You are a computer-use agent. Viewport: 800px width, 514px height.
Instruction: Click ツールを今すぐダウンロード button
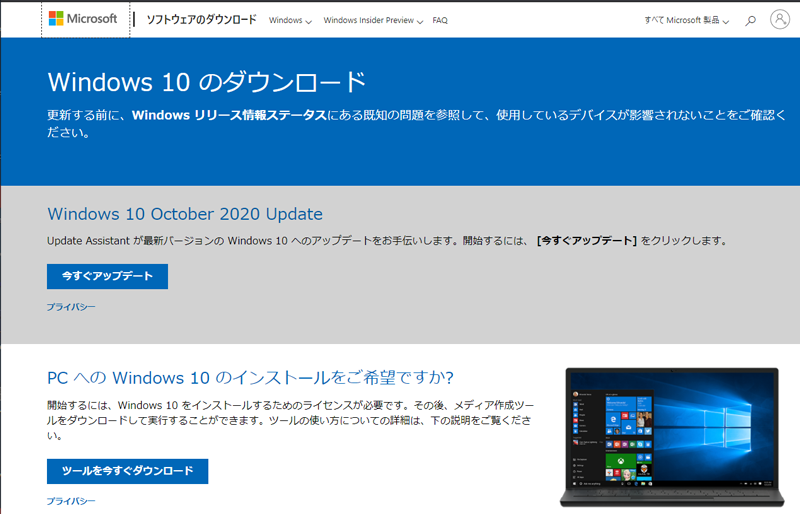[x=128, y=471]
